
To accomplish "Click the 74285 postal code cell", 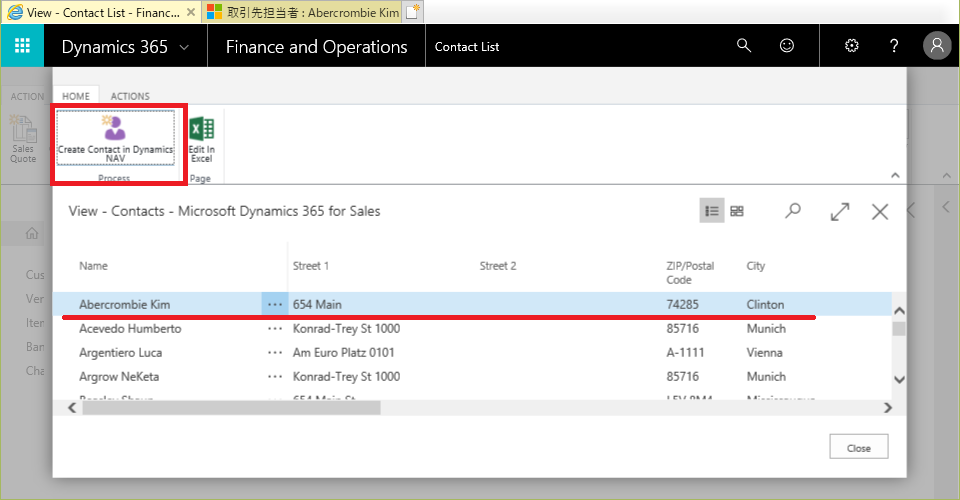I will (x=683, y=304).
